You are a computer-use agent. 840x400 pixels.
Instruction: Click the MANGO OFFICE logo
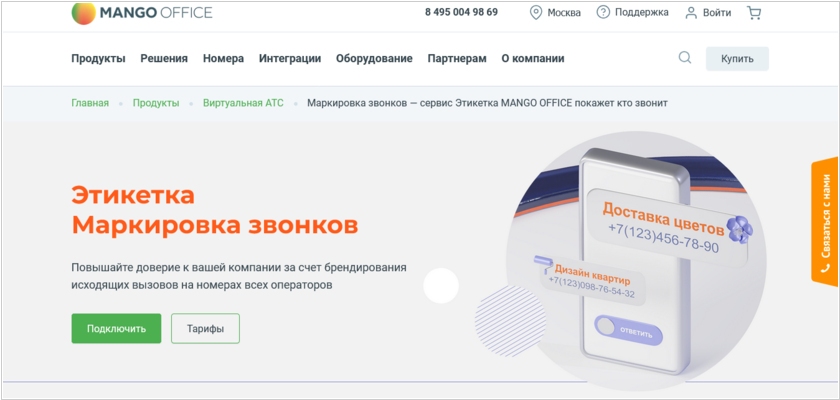point(142,13)
